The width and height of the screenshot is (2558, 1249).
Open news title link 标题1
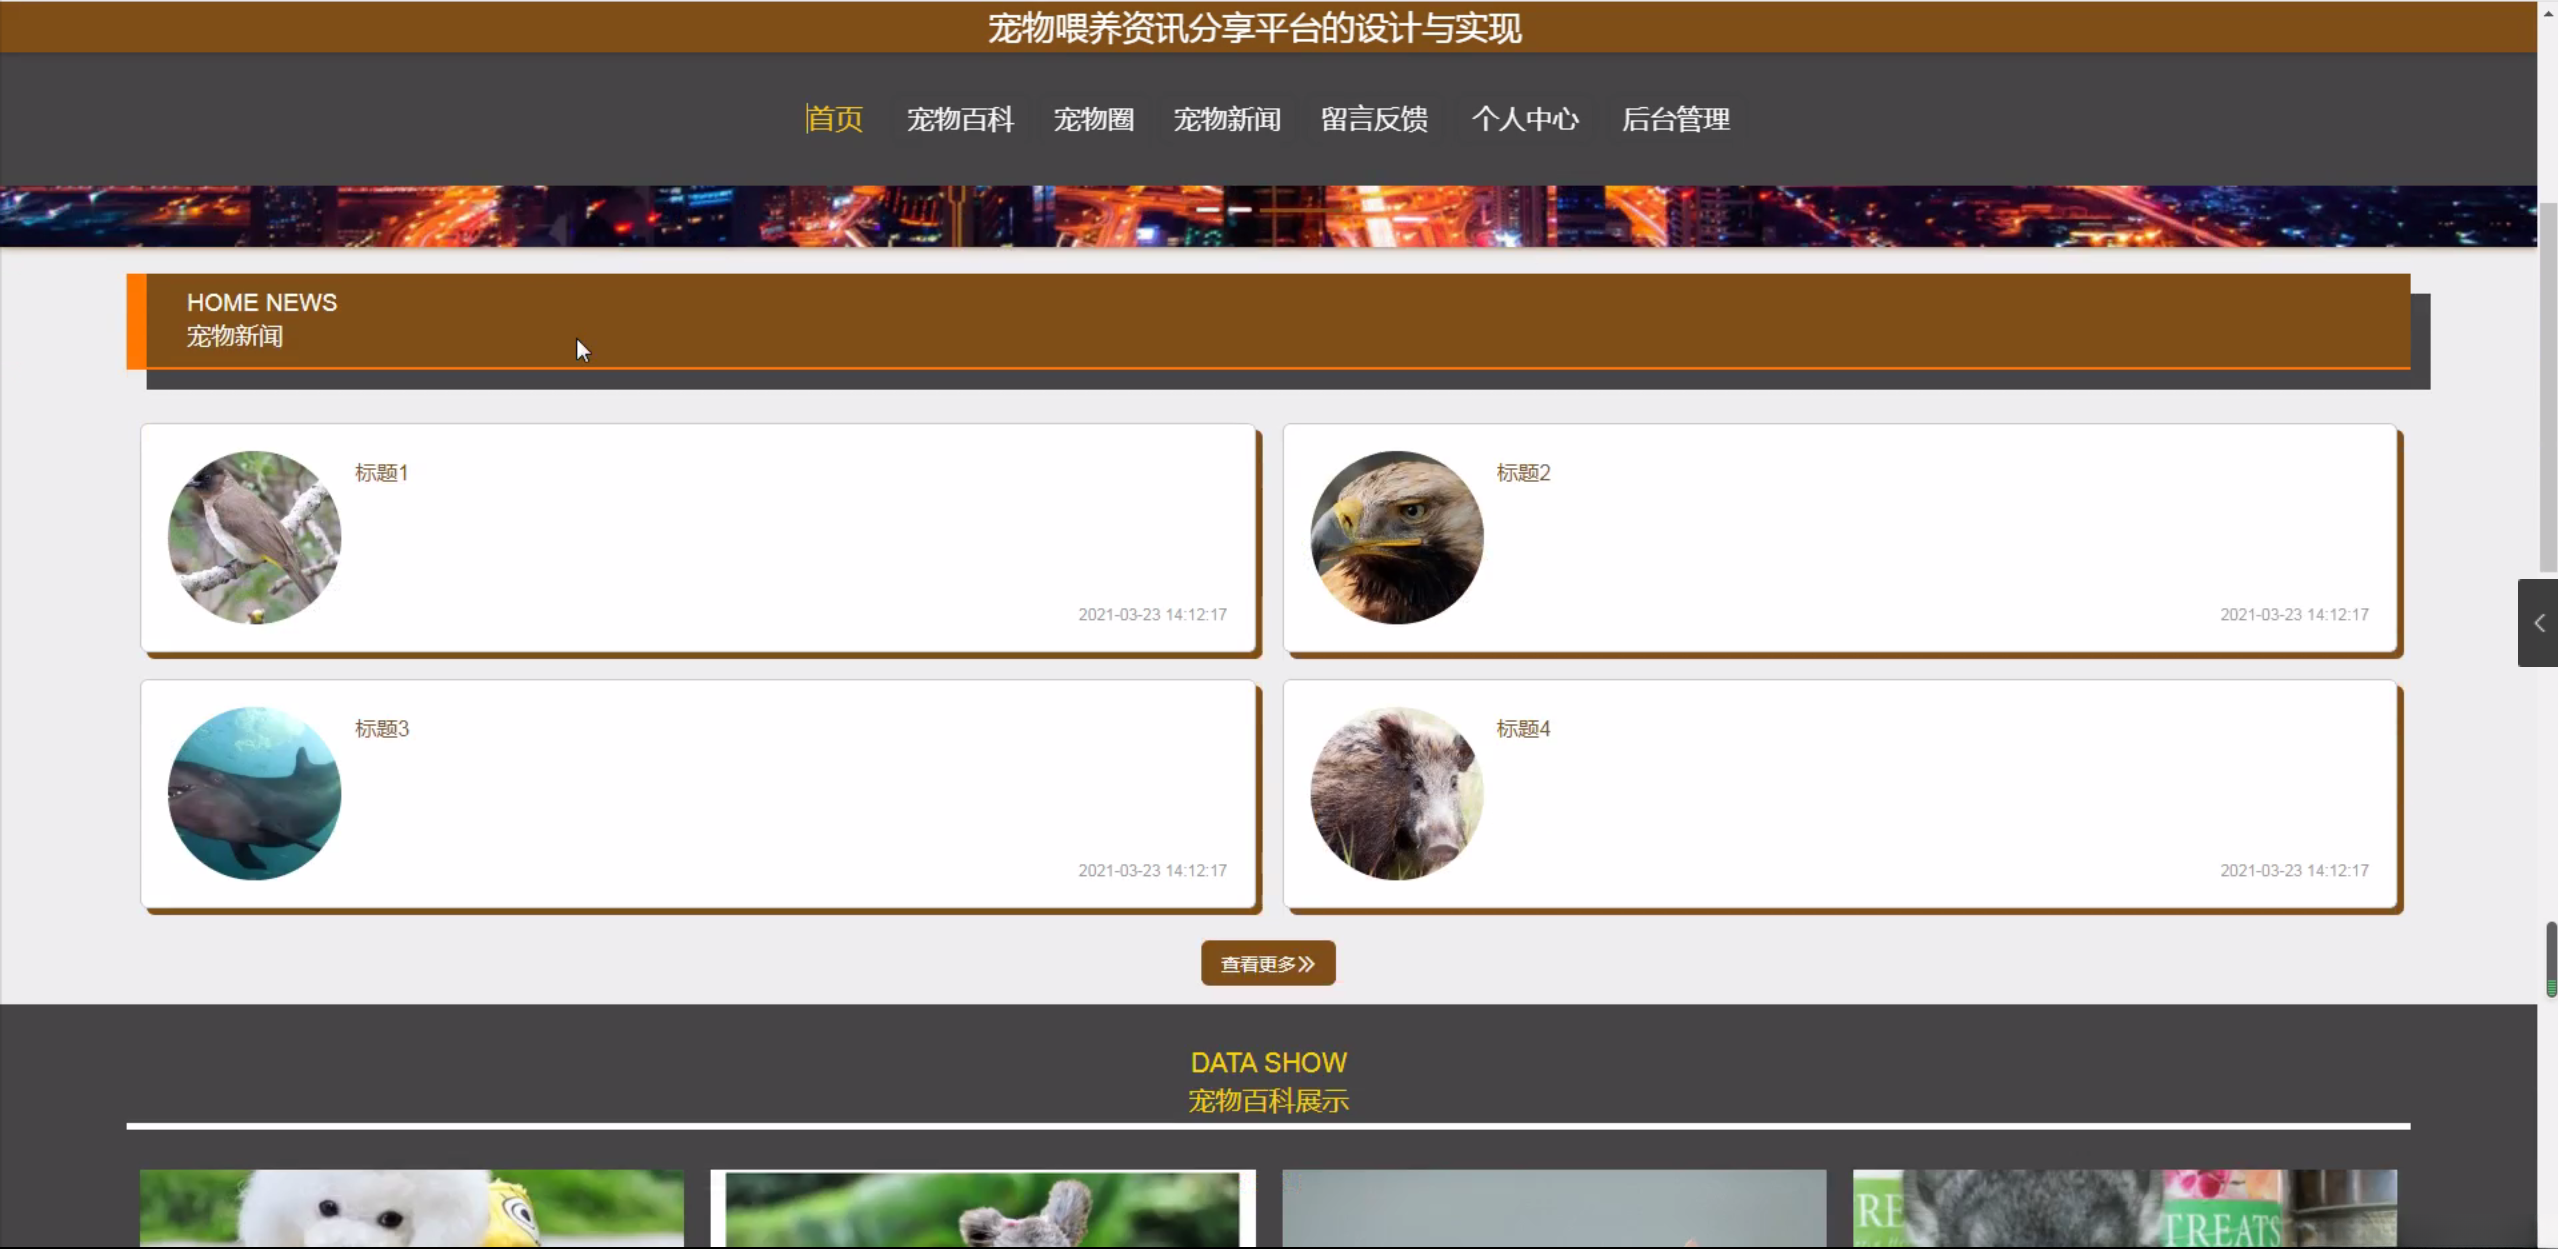coord(381,473)
